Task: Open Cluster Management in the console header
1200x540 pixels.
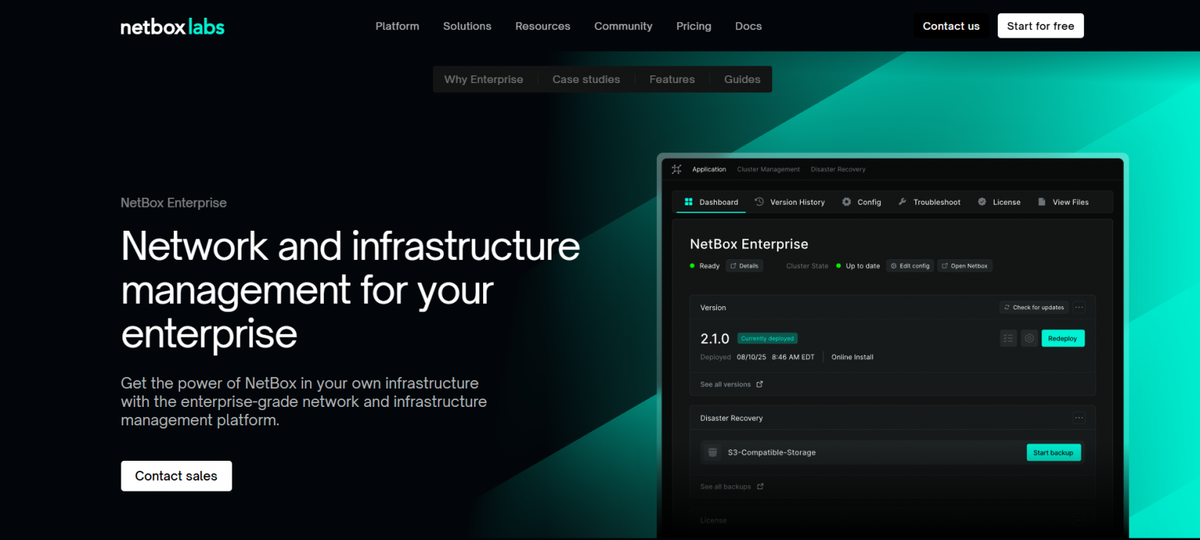Action: coord(768,170)
